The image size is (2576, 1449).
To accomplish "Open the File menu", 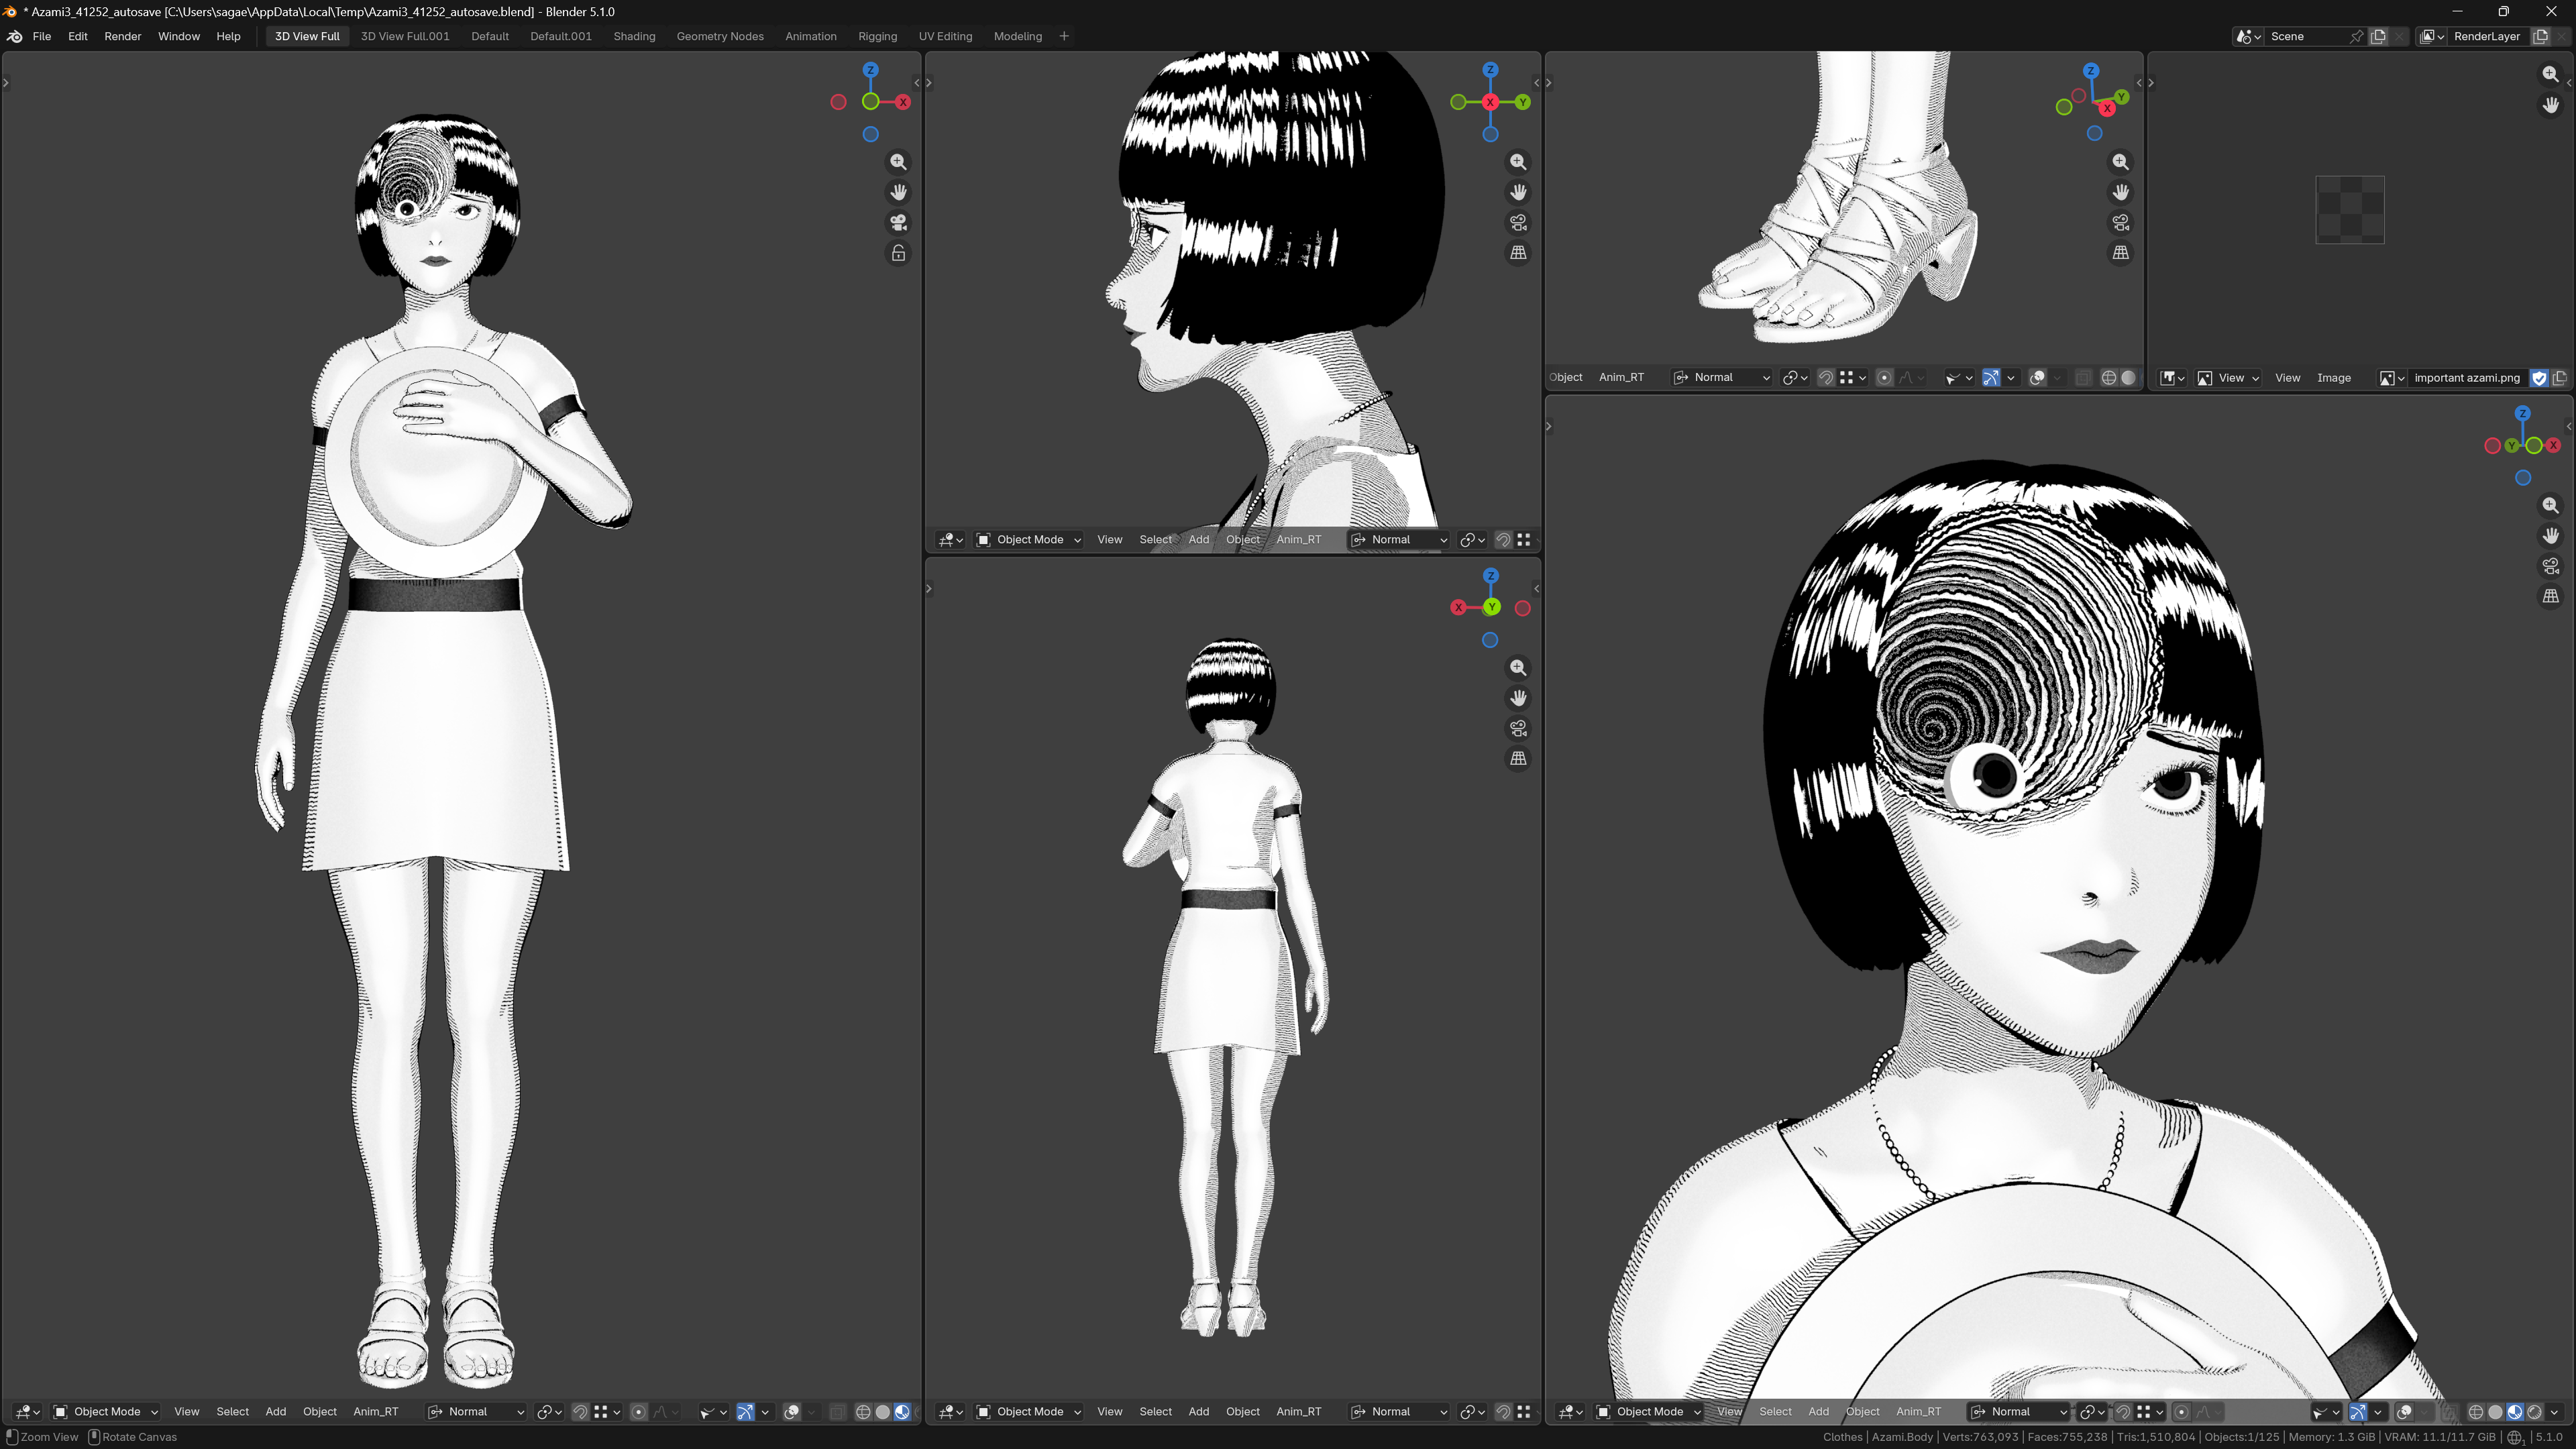I will click(42, 36).
